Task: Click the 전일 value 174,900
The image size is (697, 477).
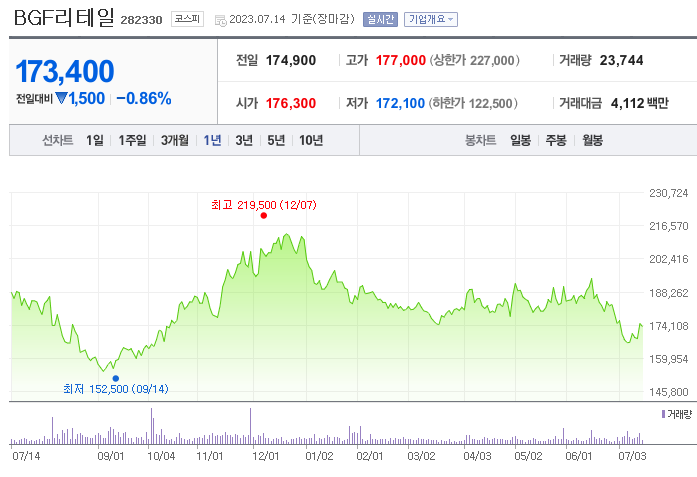Action: [x=291, y=60]
